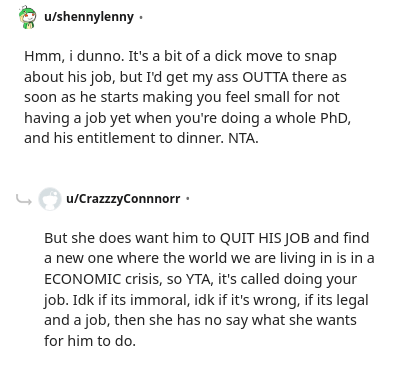Click the dot separator after u/CrazzzyConnnorr
This screenshot has width=400, height=376.
pyautogui.click(x=188, y=199)
